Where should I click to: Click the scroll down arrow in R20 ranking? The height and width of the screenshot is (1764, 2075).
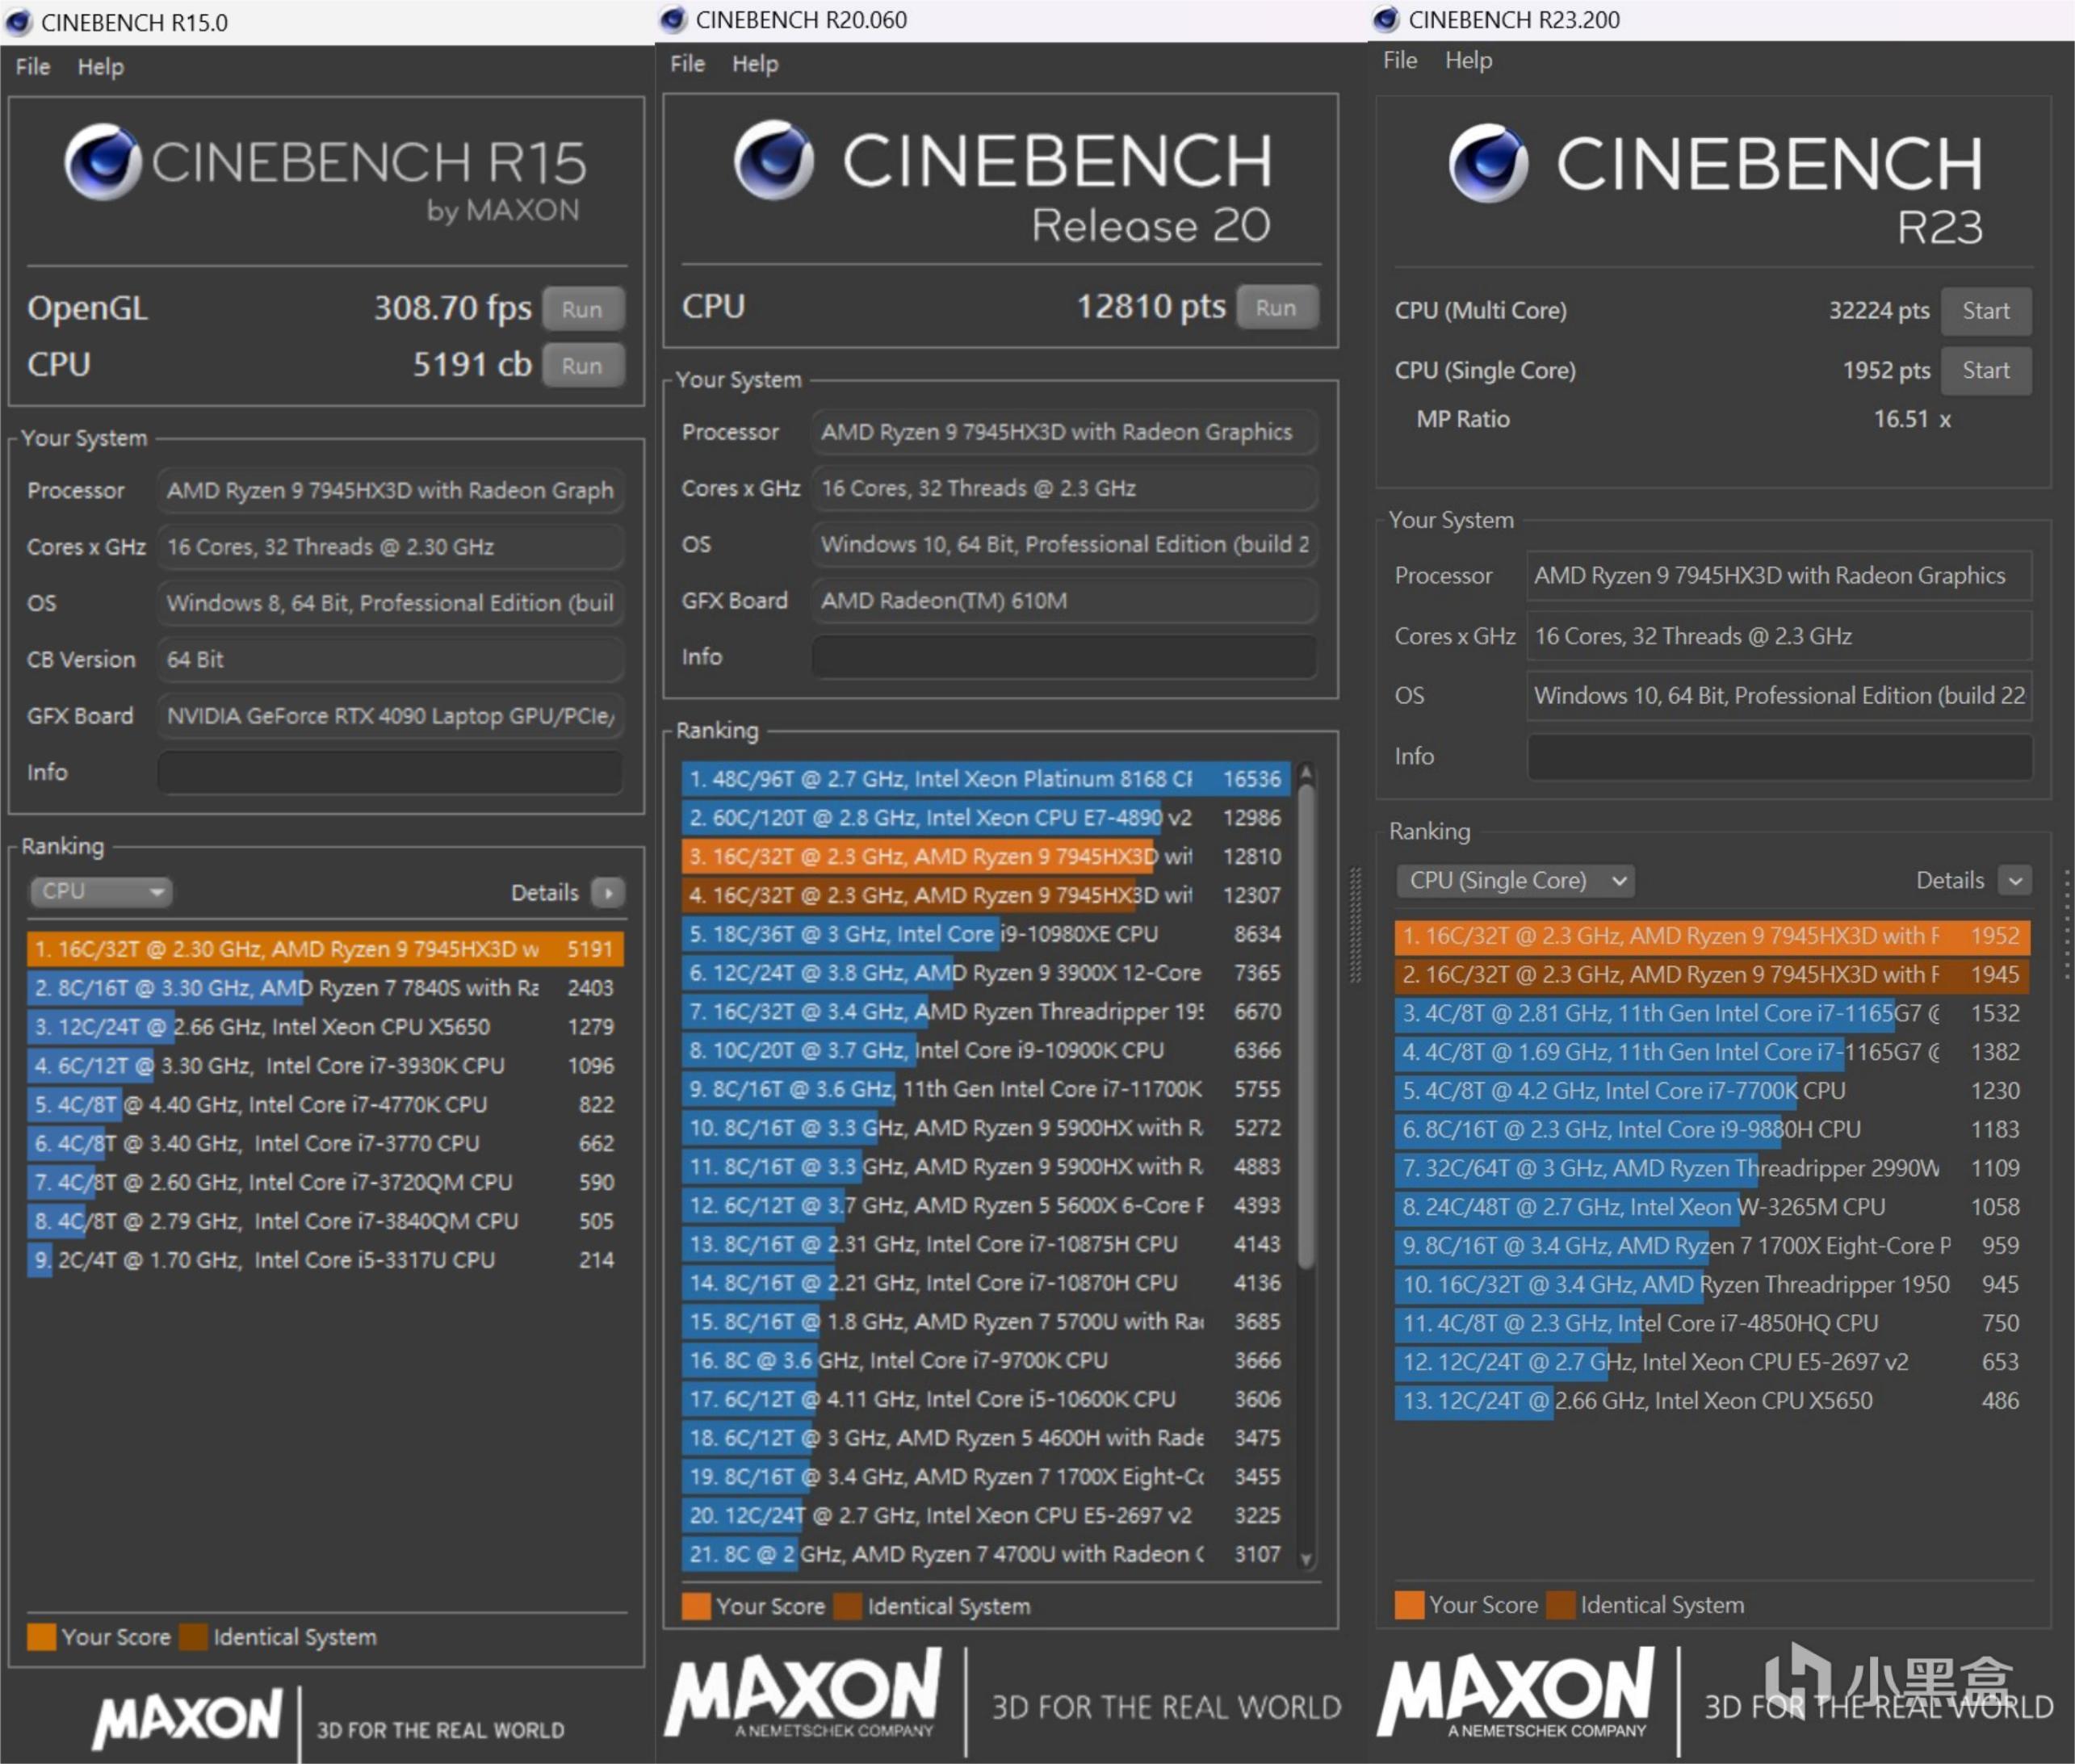(x=1305, y=1558)
